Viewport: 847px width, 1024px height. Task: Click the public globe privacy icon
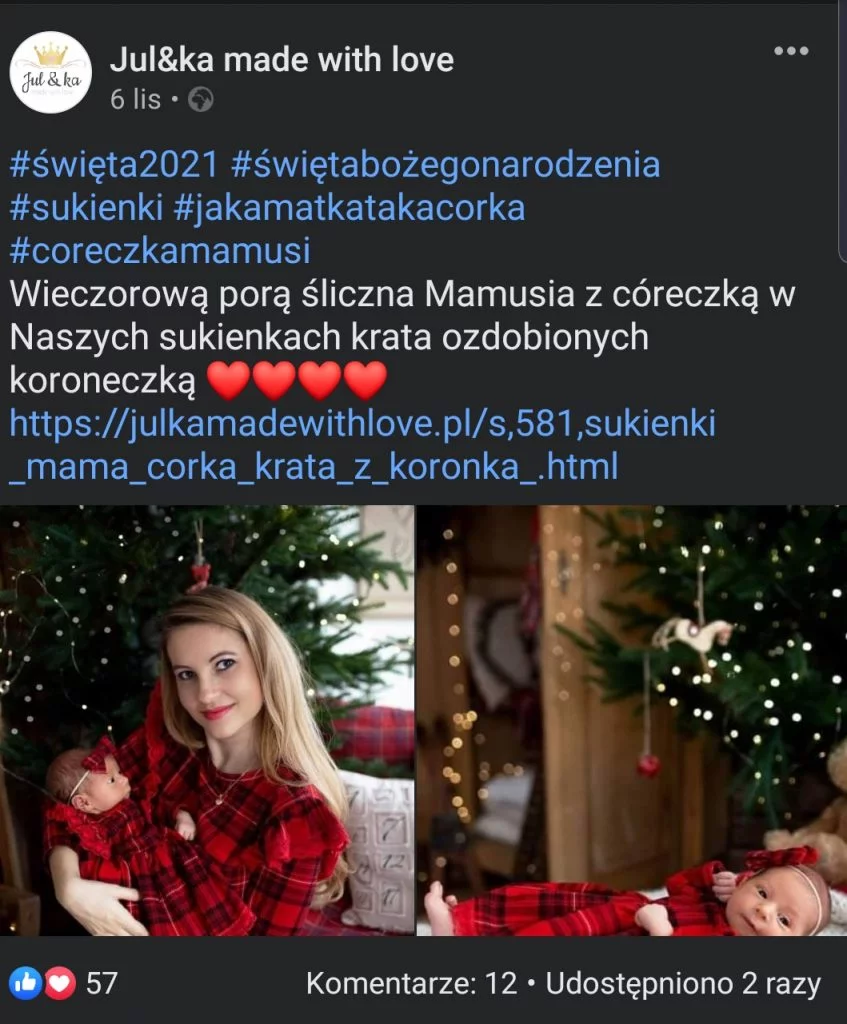(200, 100)
